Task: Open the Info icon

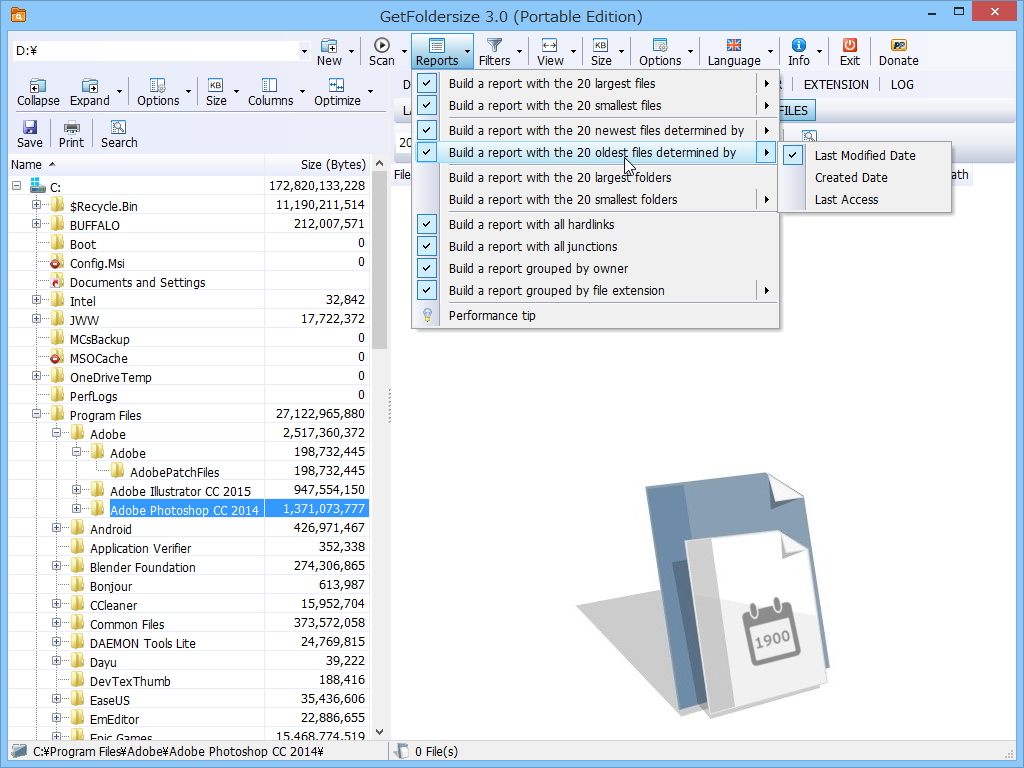Action: [798, 45]
